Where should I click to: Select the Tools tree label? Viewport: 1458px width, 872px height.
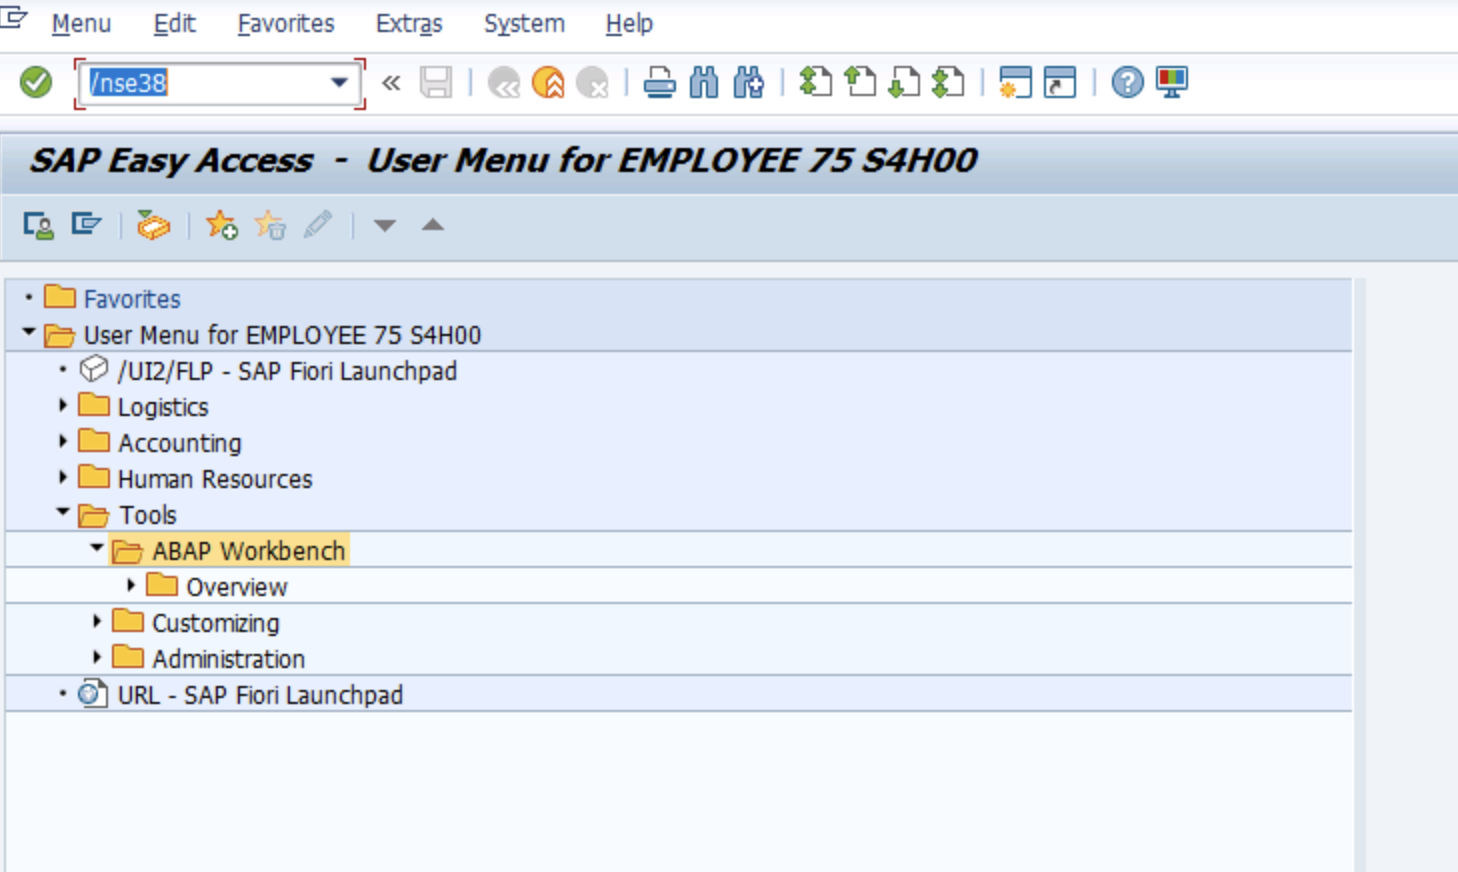(x=148, y=515)
